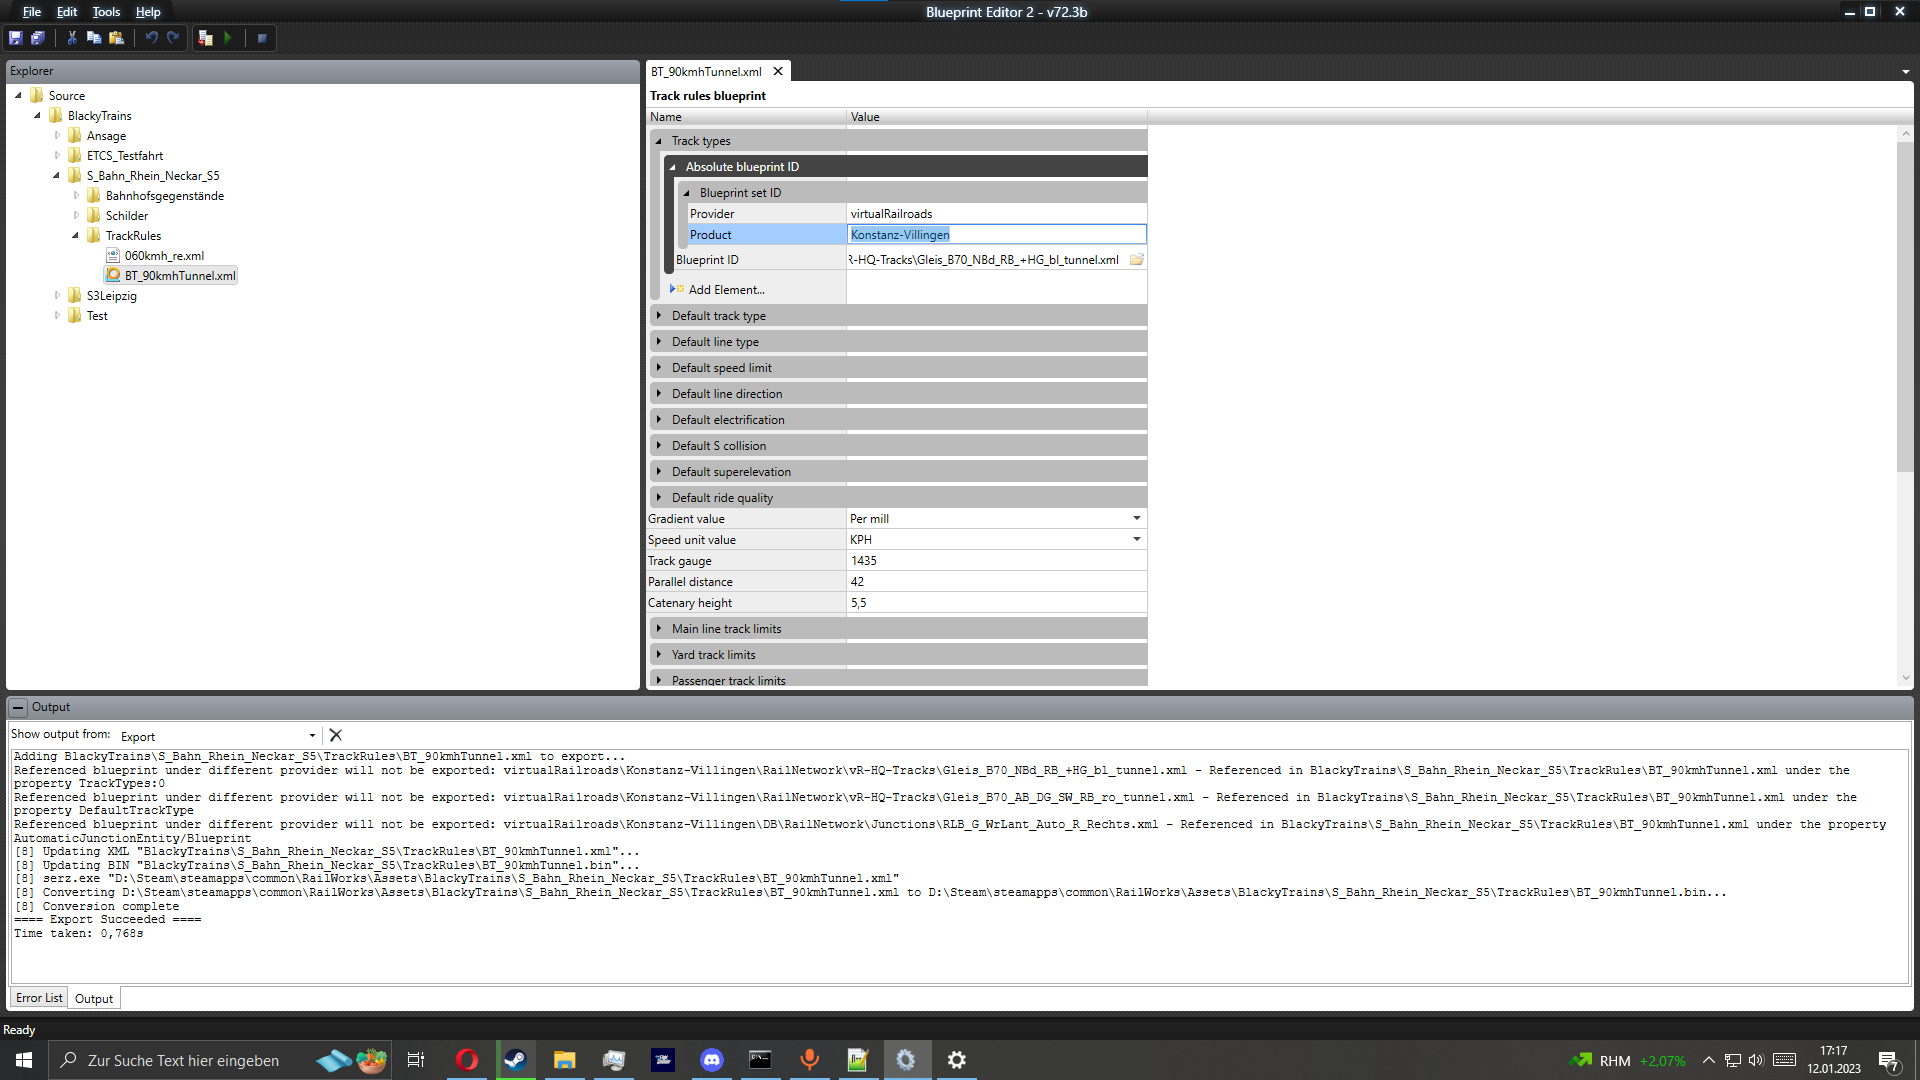Click the Add Element... link
Screen dimensions: 1920x1080
726,290
